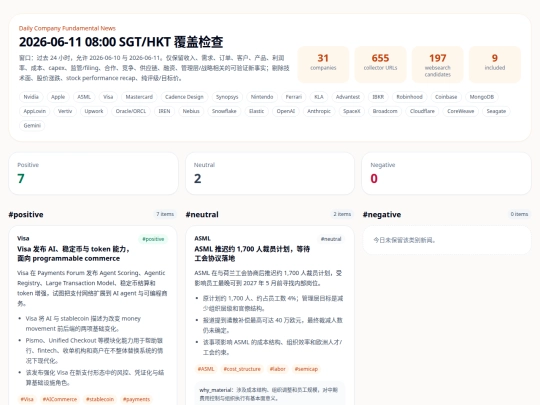Click the #ASML tag on the ASML card
Viewport: 540px width, 405px height.
click(206, 369)
